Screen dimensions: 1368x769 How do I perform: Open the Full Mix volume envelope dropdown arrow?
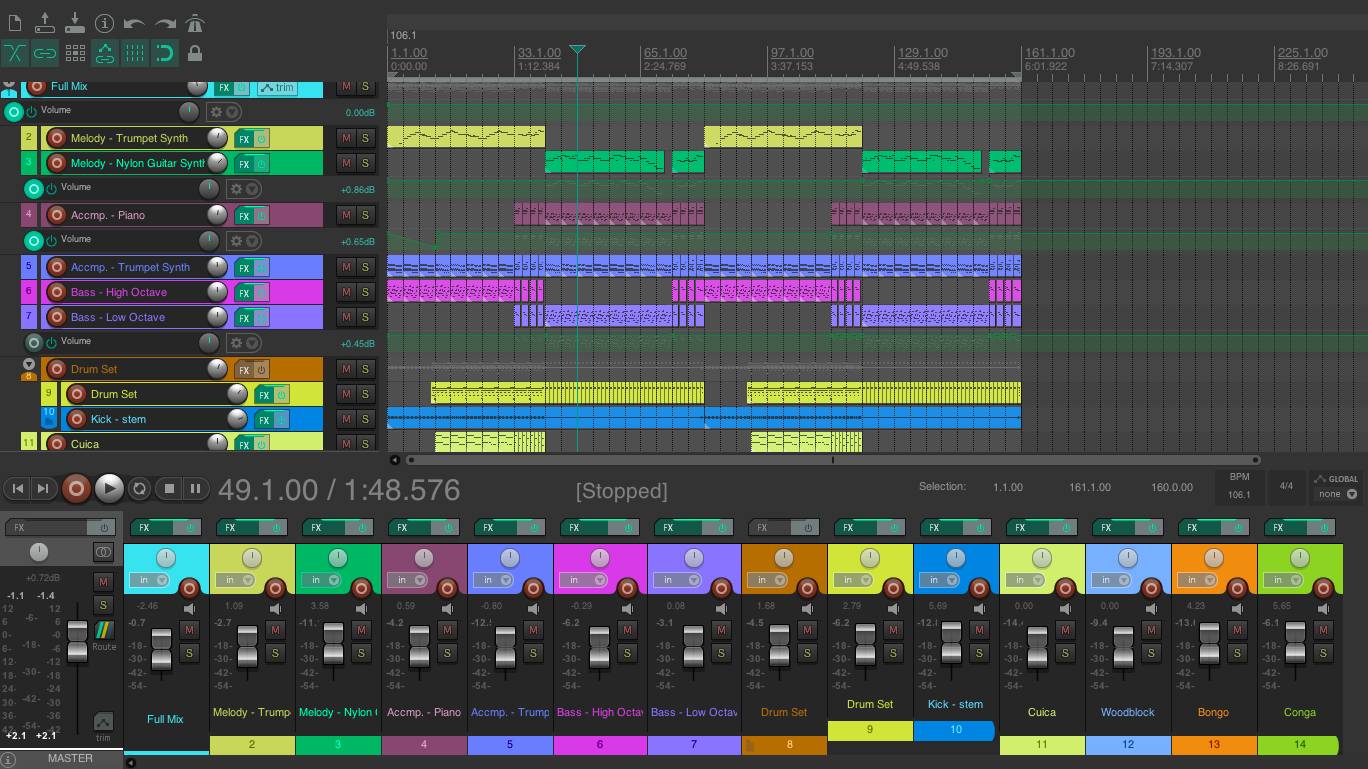tap(232, 112)
